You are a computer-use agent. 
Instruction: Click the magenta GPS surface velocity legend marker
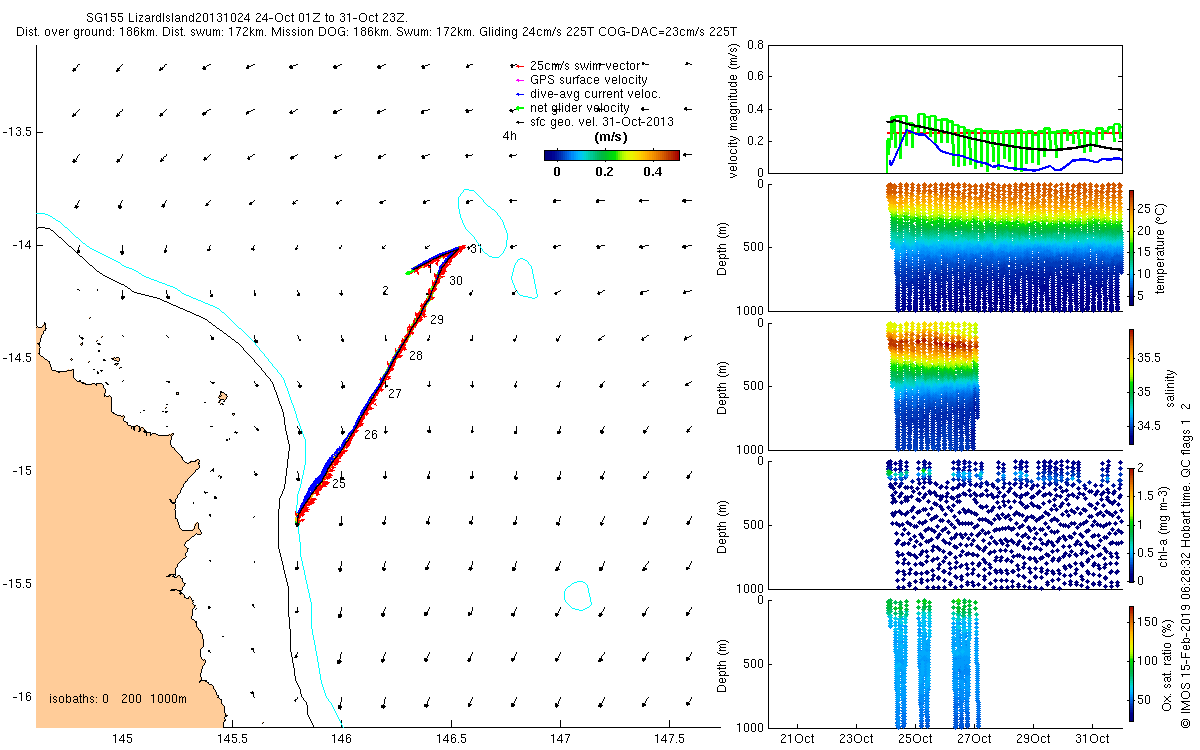pos(518,80)
